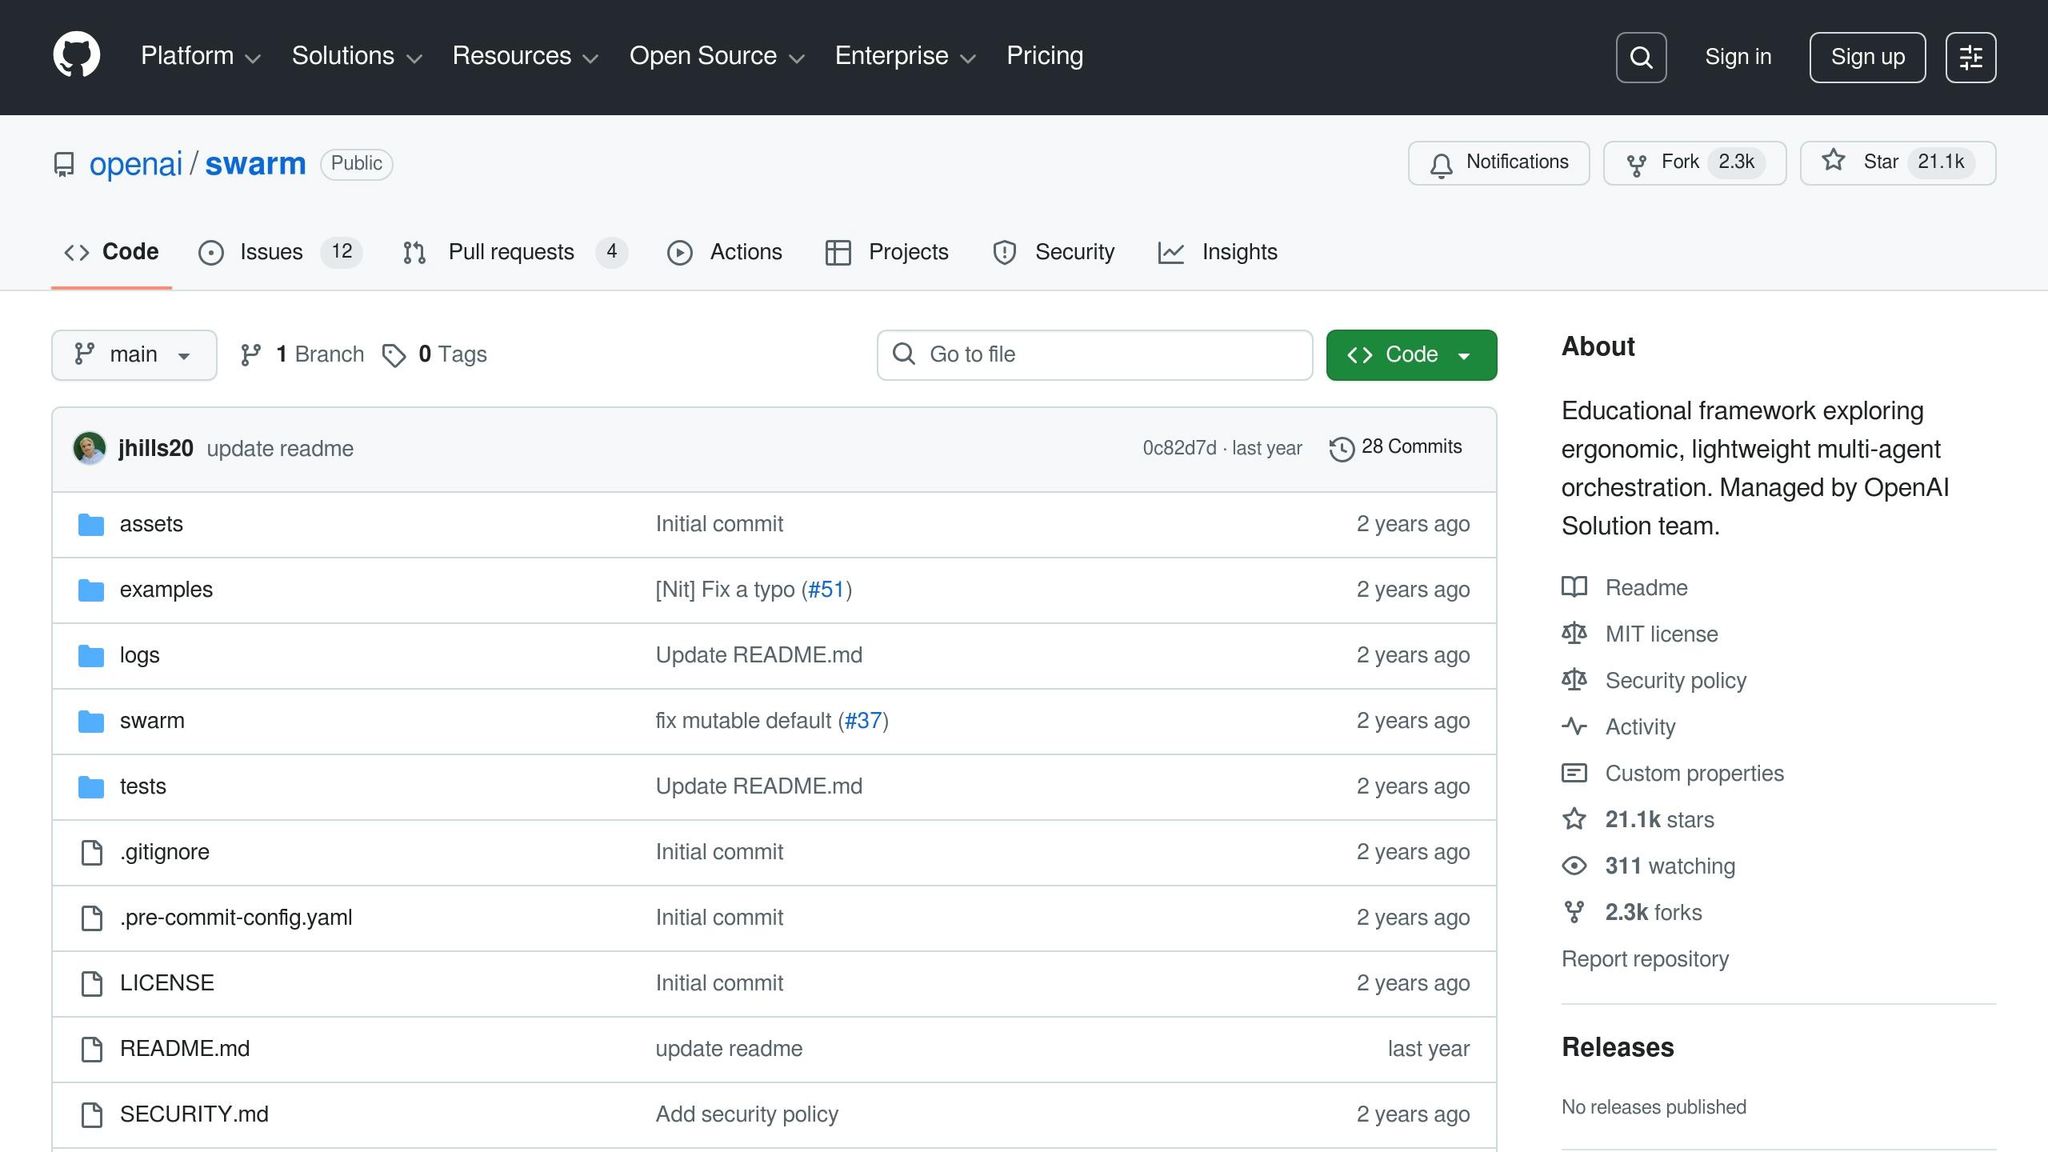This screenshot has width=2048, height=1152.
Task: Expand the green Code dropdown
Action: 1410,355
